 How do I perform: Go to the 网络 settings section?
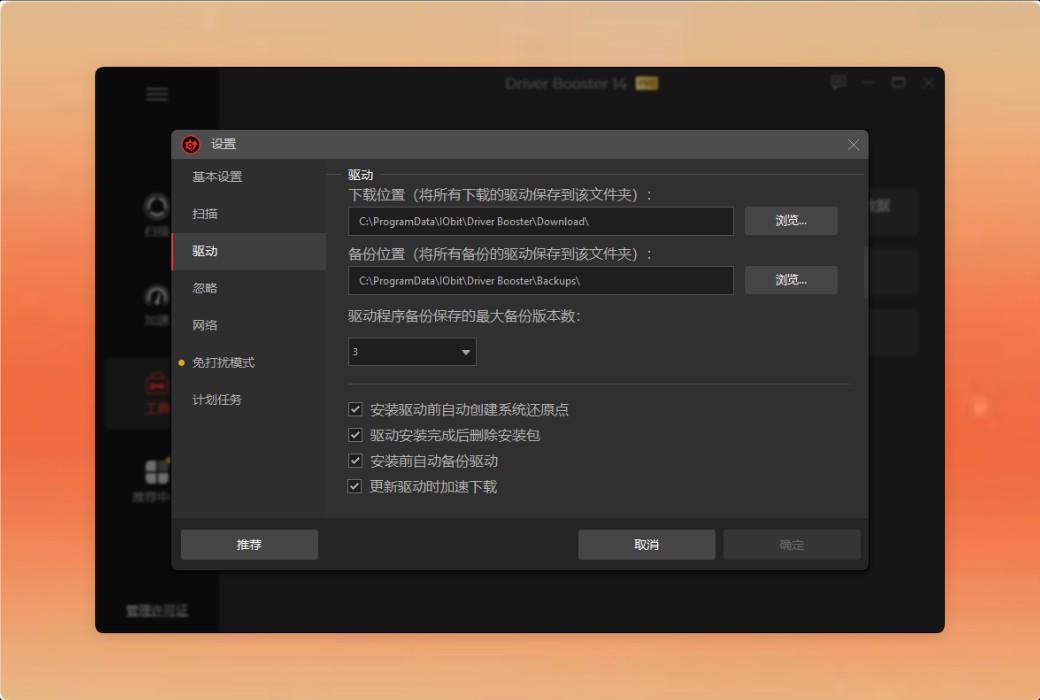[x=249, y=325]
